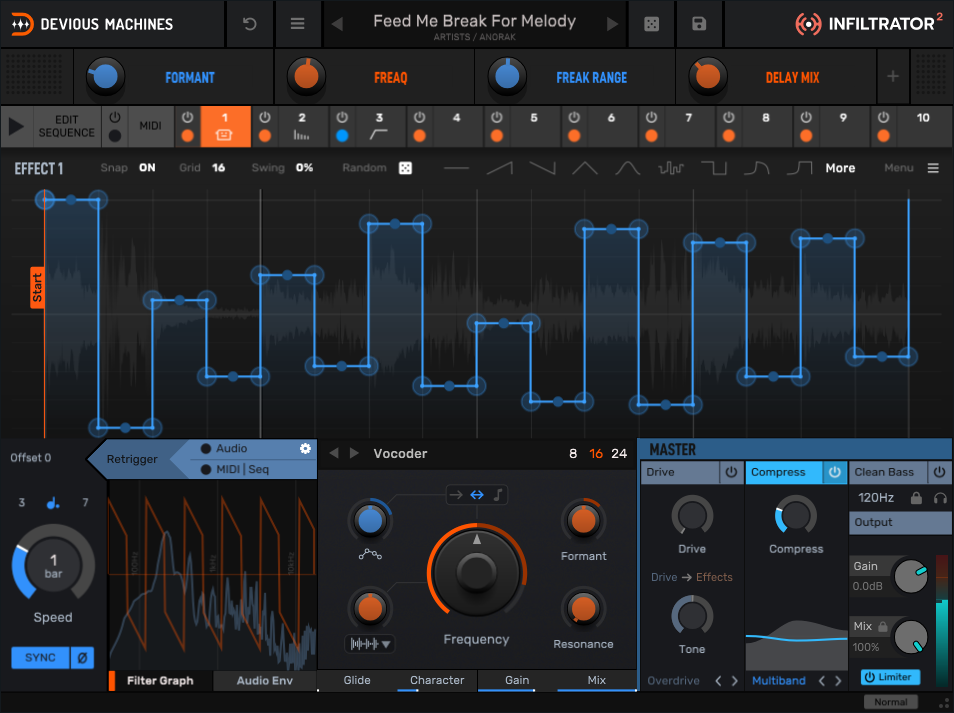
Task: Save preset with the floppy disk icon
Action: coord(699,24)
